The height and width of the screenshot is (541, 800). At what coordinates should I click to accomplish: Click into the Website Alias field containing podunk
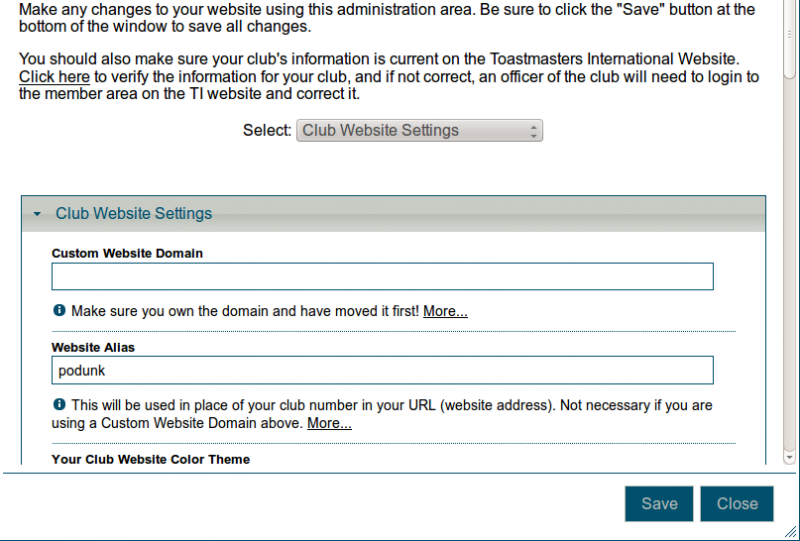click(x=382, y=370)
